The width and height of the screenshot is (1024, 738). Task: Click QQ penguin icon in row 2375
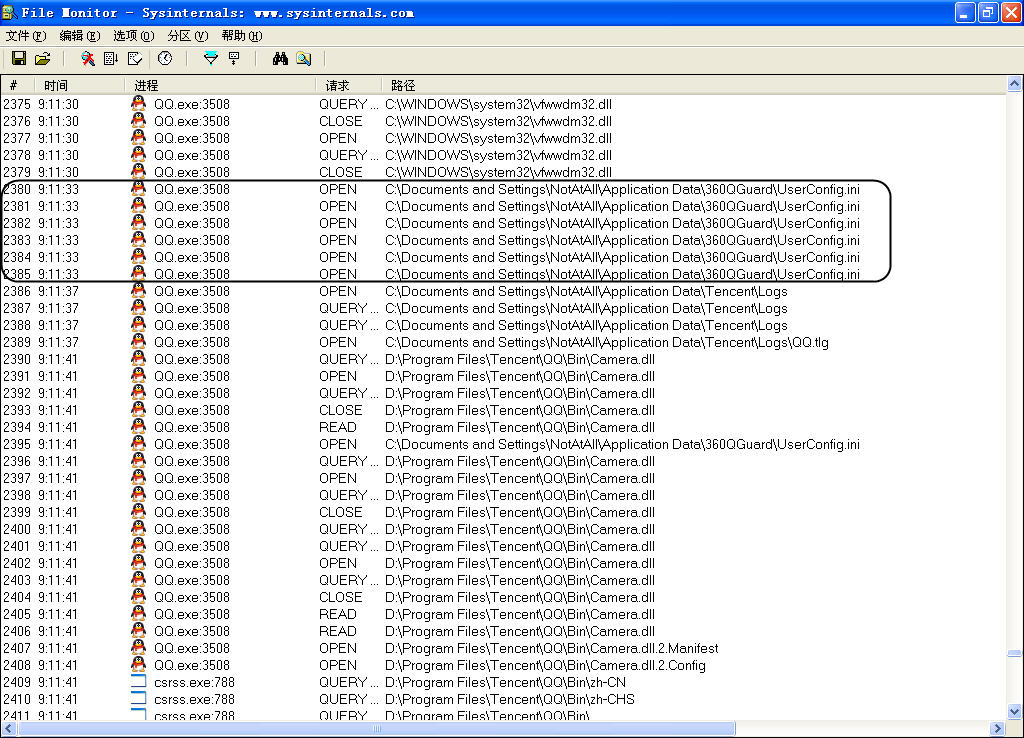tap(138, 103)
